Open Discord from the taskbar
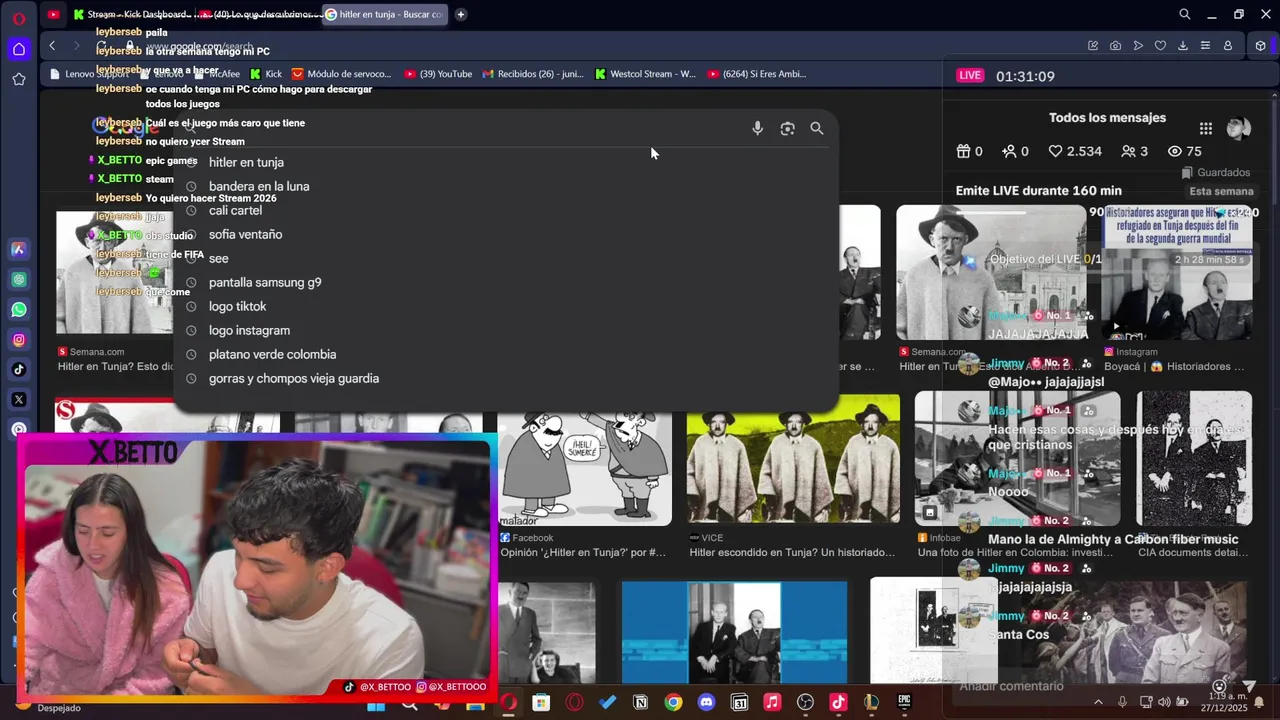The width and height of the screenshot is (1280, 720). 706,703
